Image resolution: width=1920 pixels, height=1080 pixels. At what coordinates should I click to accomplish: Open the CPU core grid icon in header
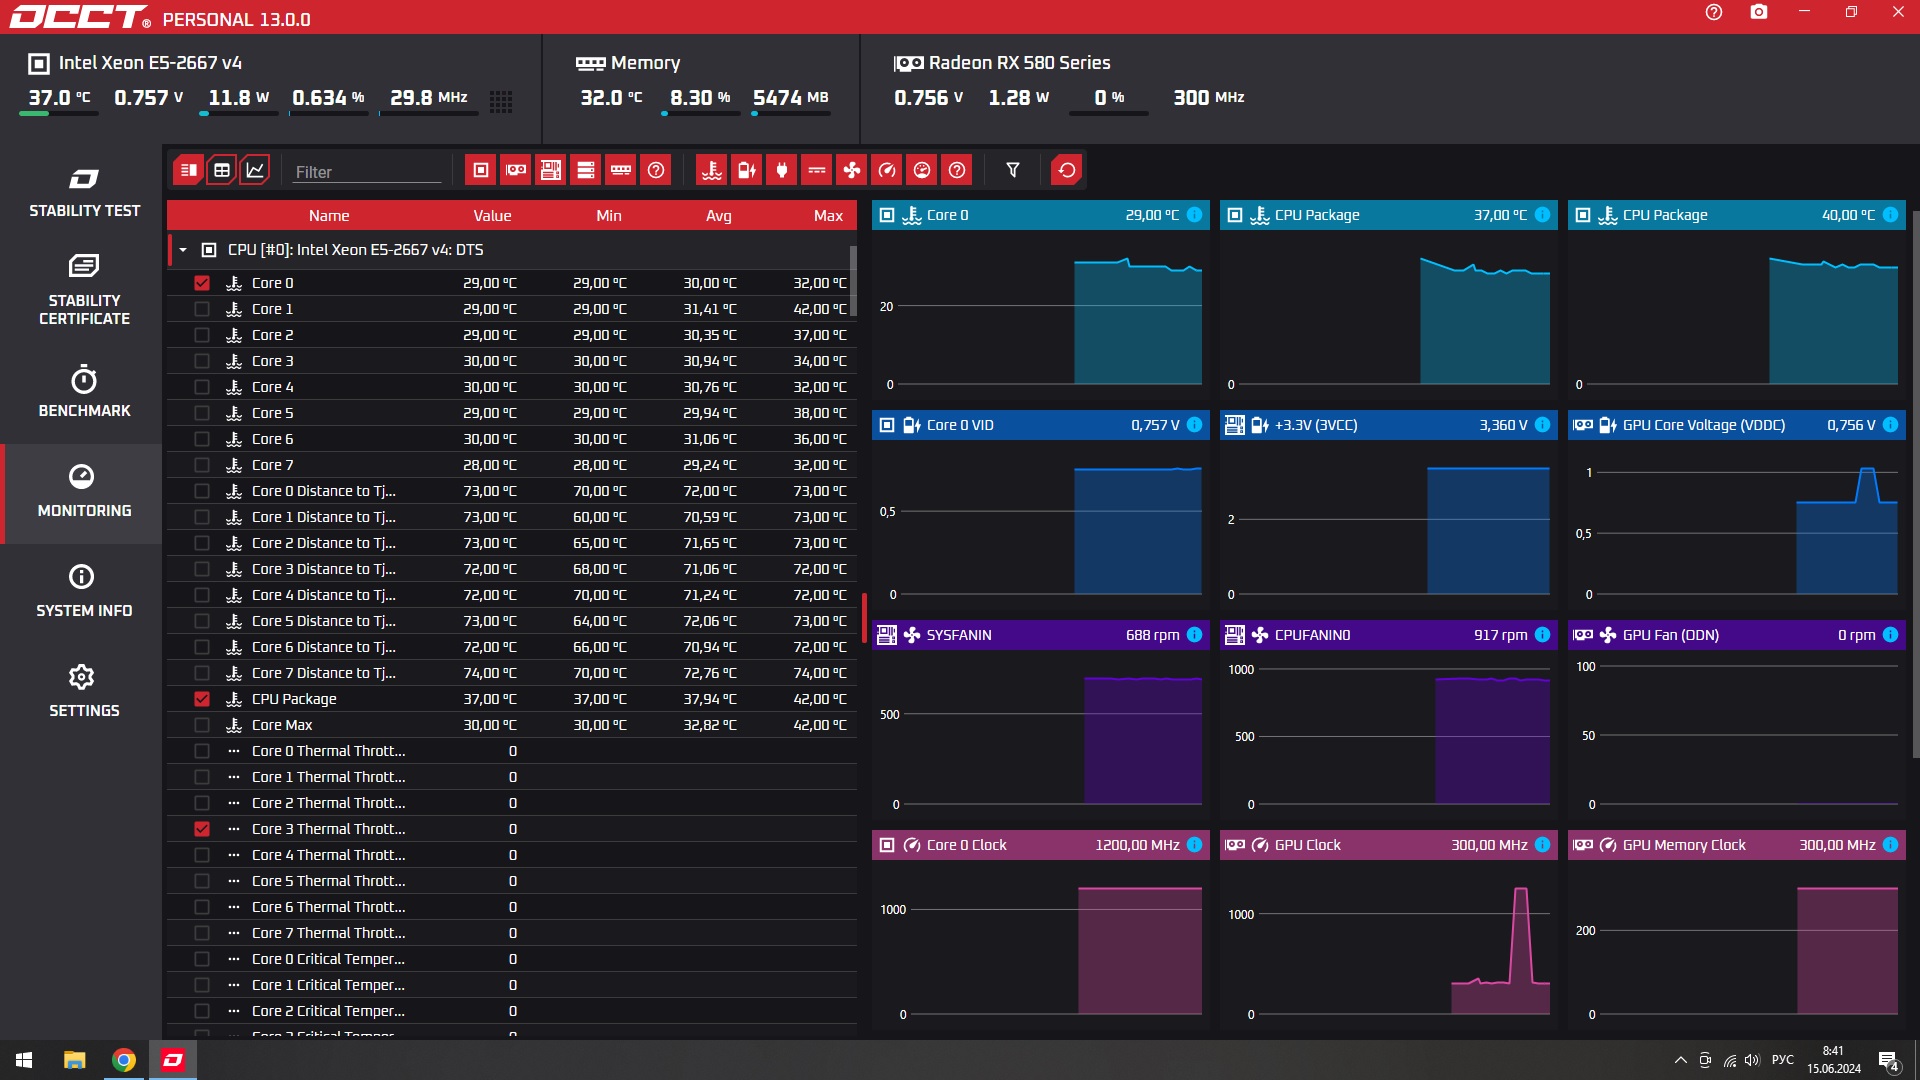click(501, 101)
